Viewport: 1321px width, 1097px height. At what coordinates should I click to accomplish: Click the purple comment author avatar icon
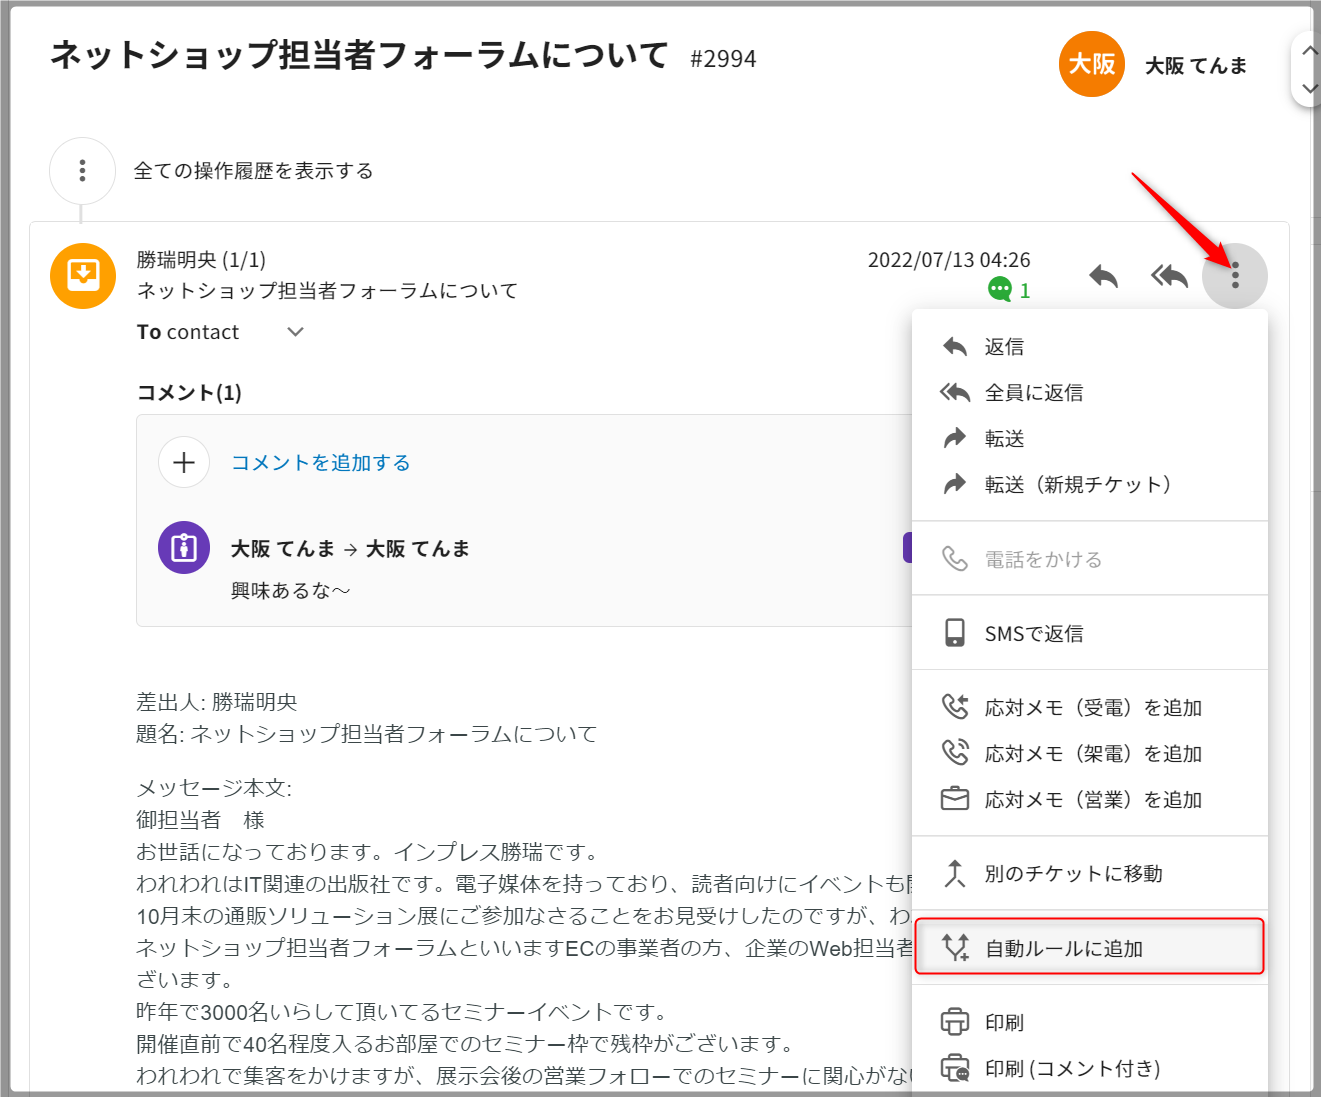pyautogui.click(x=184, y=548)
